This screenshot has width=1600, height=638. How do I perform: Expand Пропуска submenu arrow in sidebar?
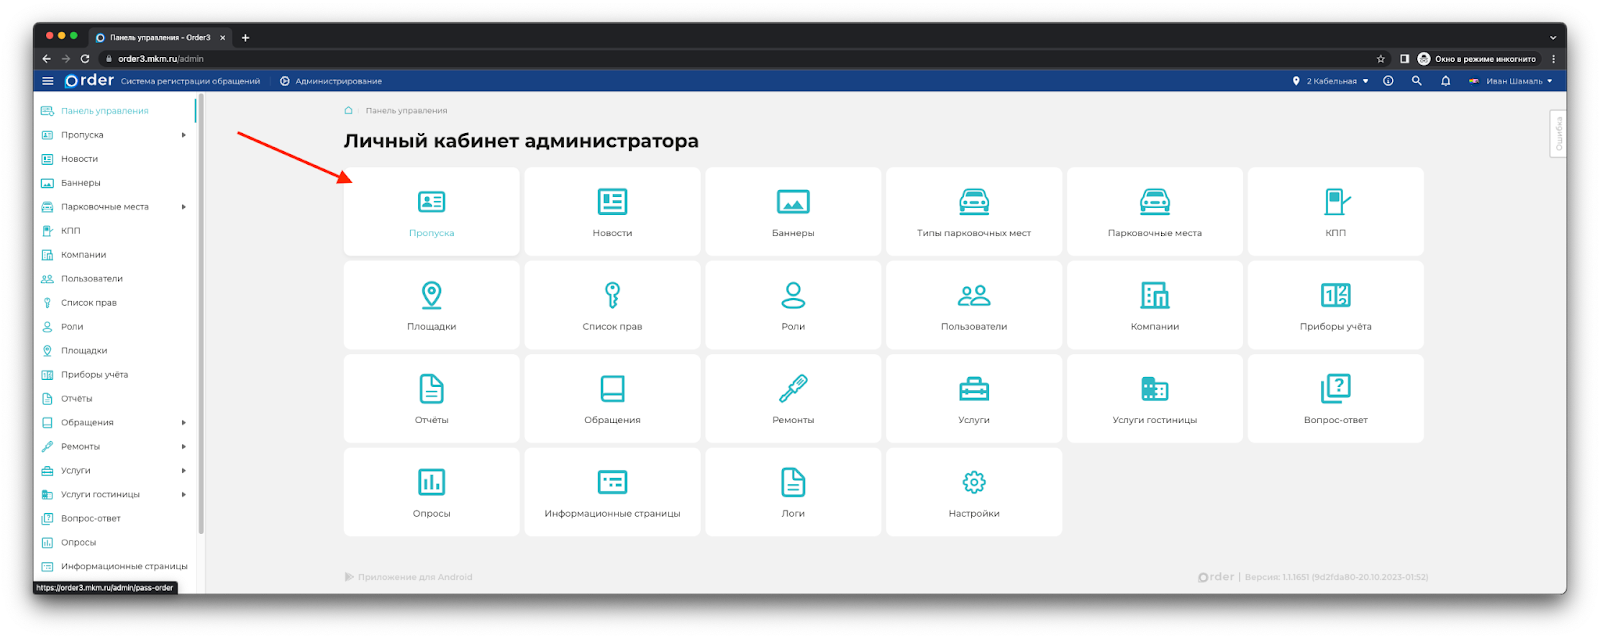point(184,135)
